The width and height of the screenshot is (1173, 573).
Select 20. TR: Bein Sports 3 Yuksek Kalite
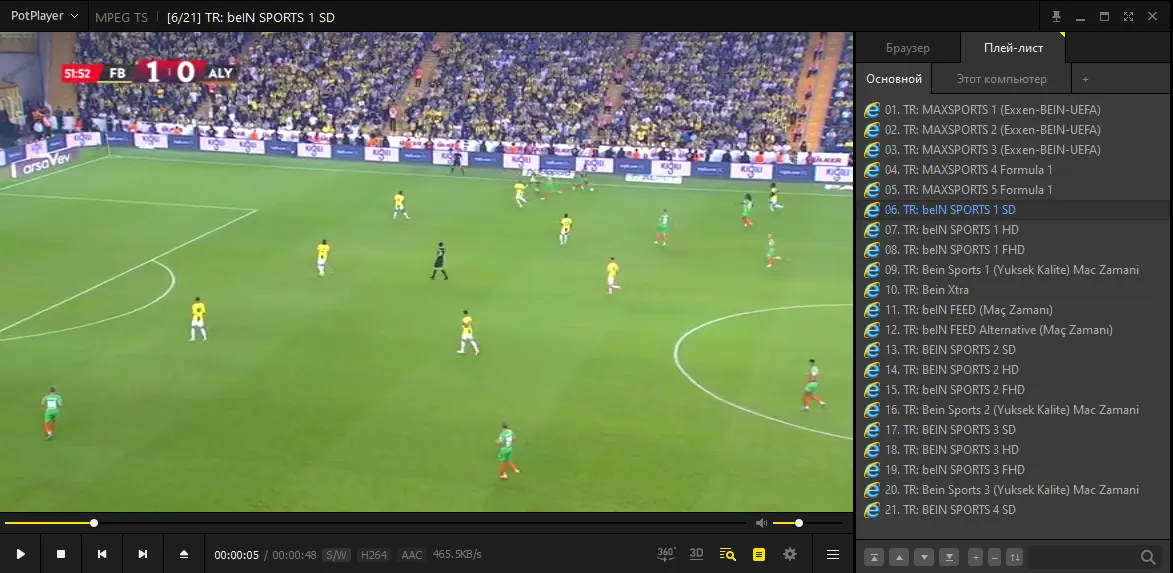(1012, 490)
